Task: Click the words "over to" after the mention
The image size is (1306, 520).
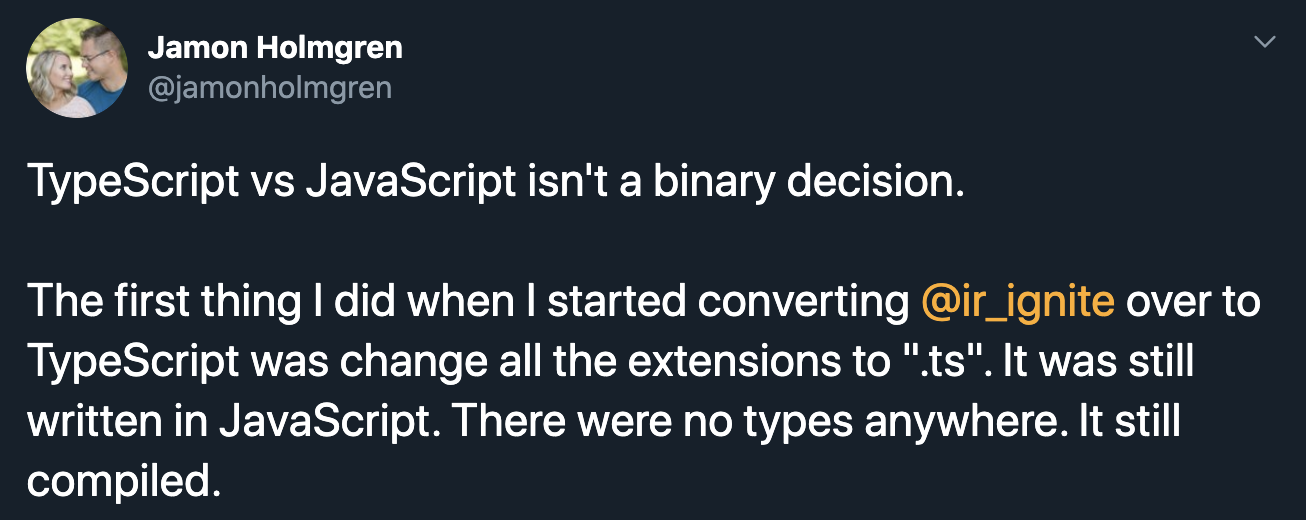Action: (1193, 303)
